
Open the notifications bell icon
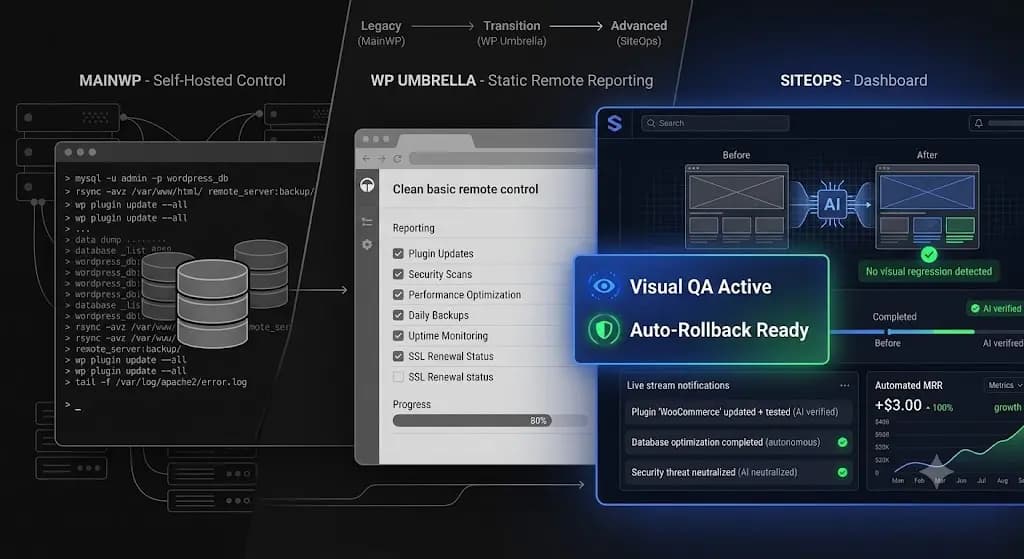978,123
